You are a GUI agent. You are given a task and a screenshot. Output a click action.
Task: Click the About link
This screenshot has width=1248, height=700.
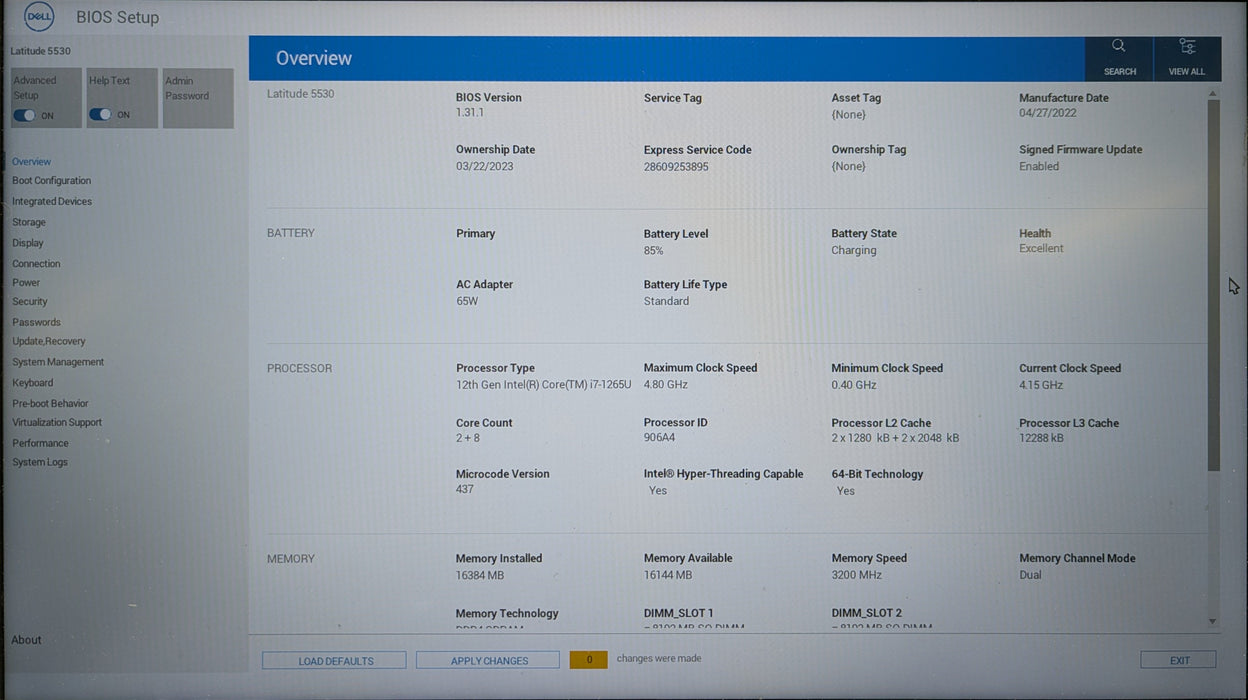(26, 640)
